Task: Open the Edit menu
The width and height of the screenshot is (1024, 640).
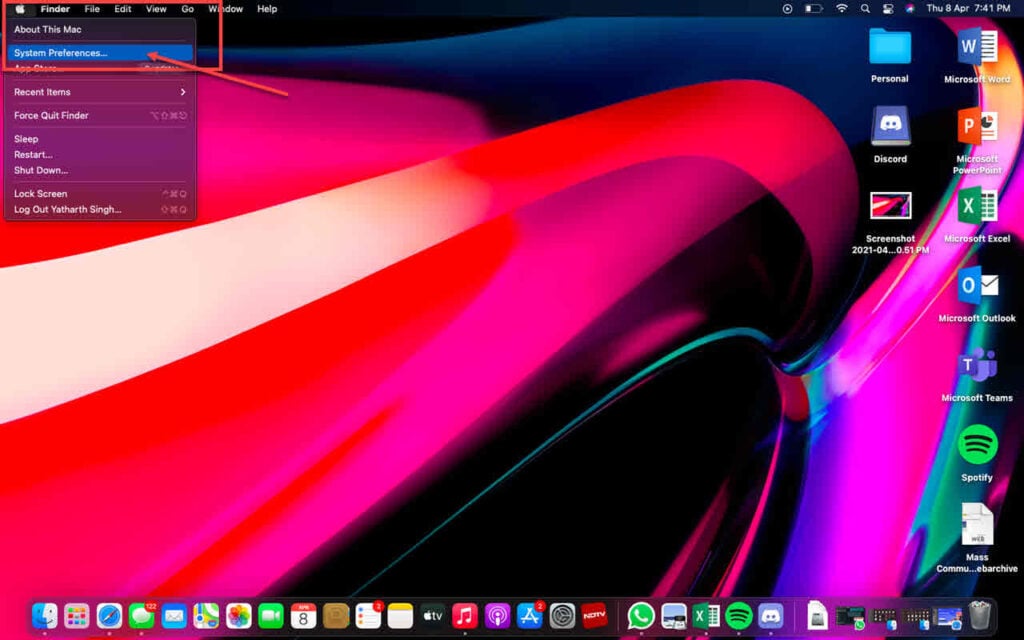Action: tap(123, 9)
